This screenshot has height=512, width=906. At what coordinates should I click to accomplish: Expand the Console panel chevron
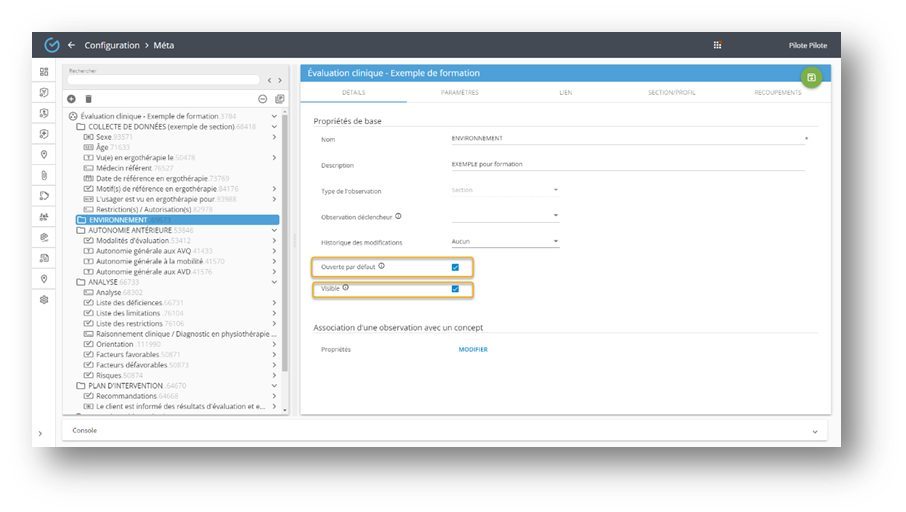pyautogui.click(x=816, y=431)
